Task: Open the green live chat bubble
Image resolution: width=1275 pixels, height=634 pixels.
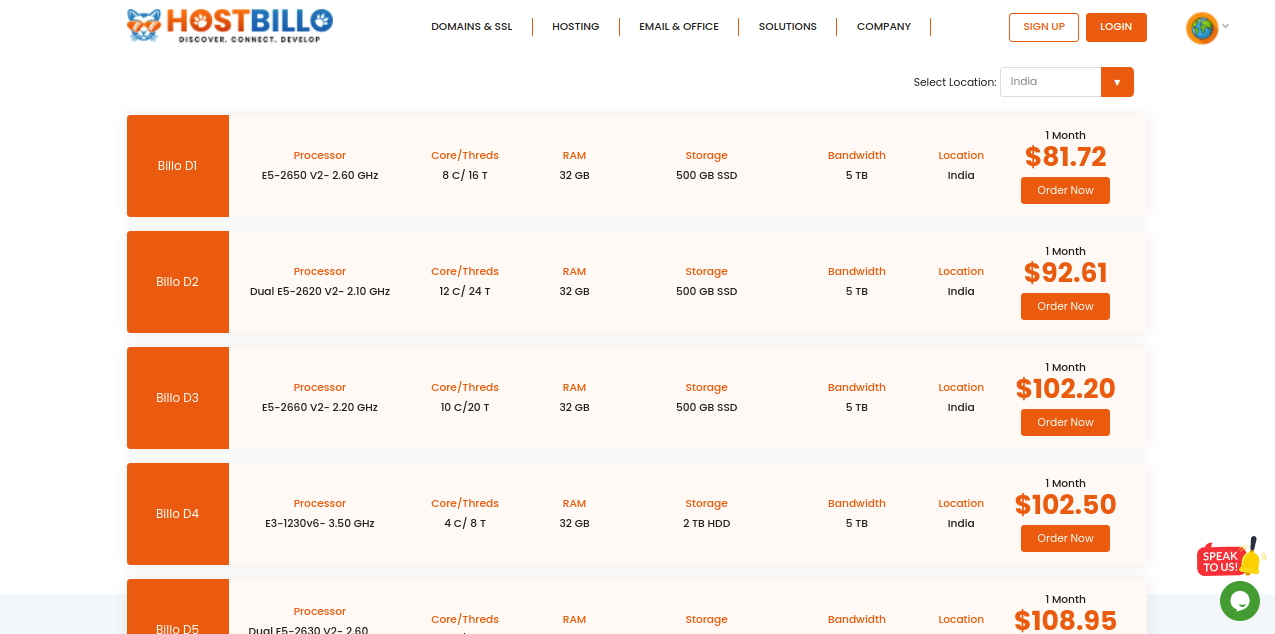Action: [x=1239, y=601]
